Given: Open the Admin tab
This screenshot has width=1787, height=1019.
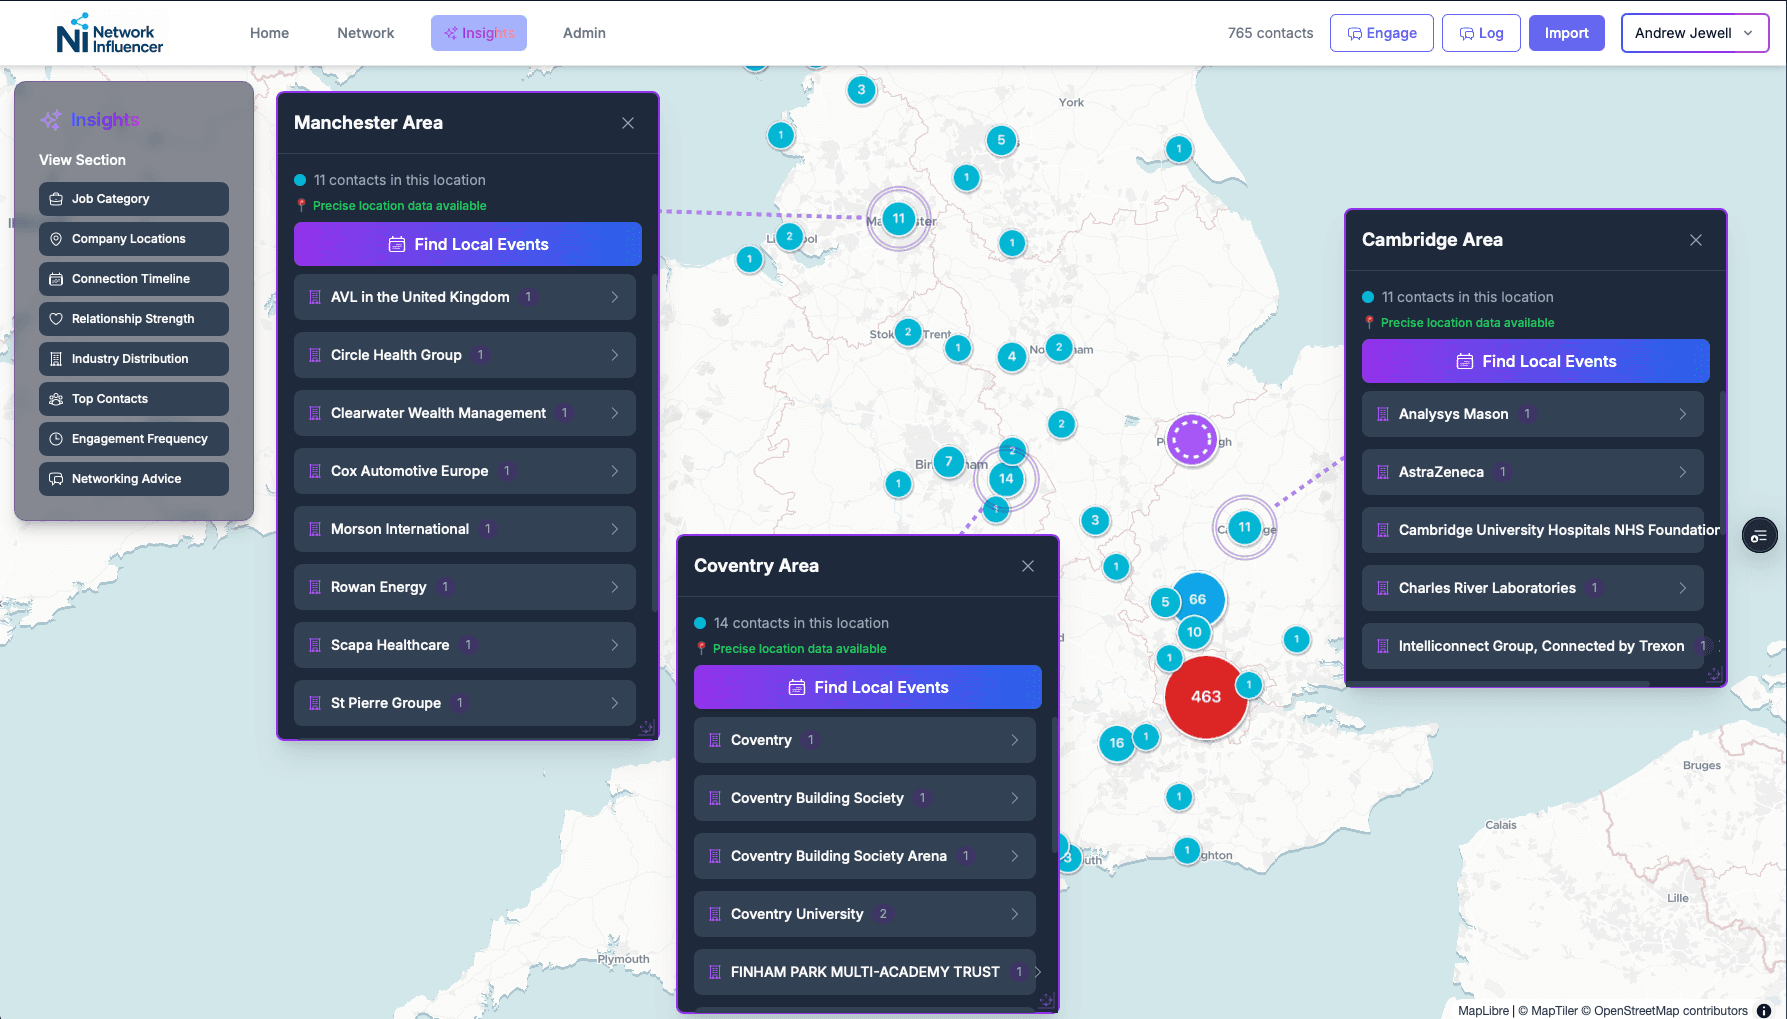Looking at the screenshot, I should [584, 33].
